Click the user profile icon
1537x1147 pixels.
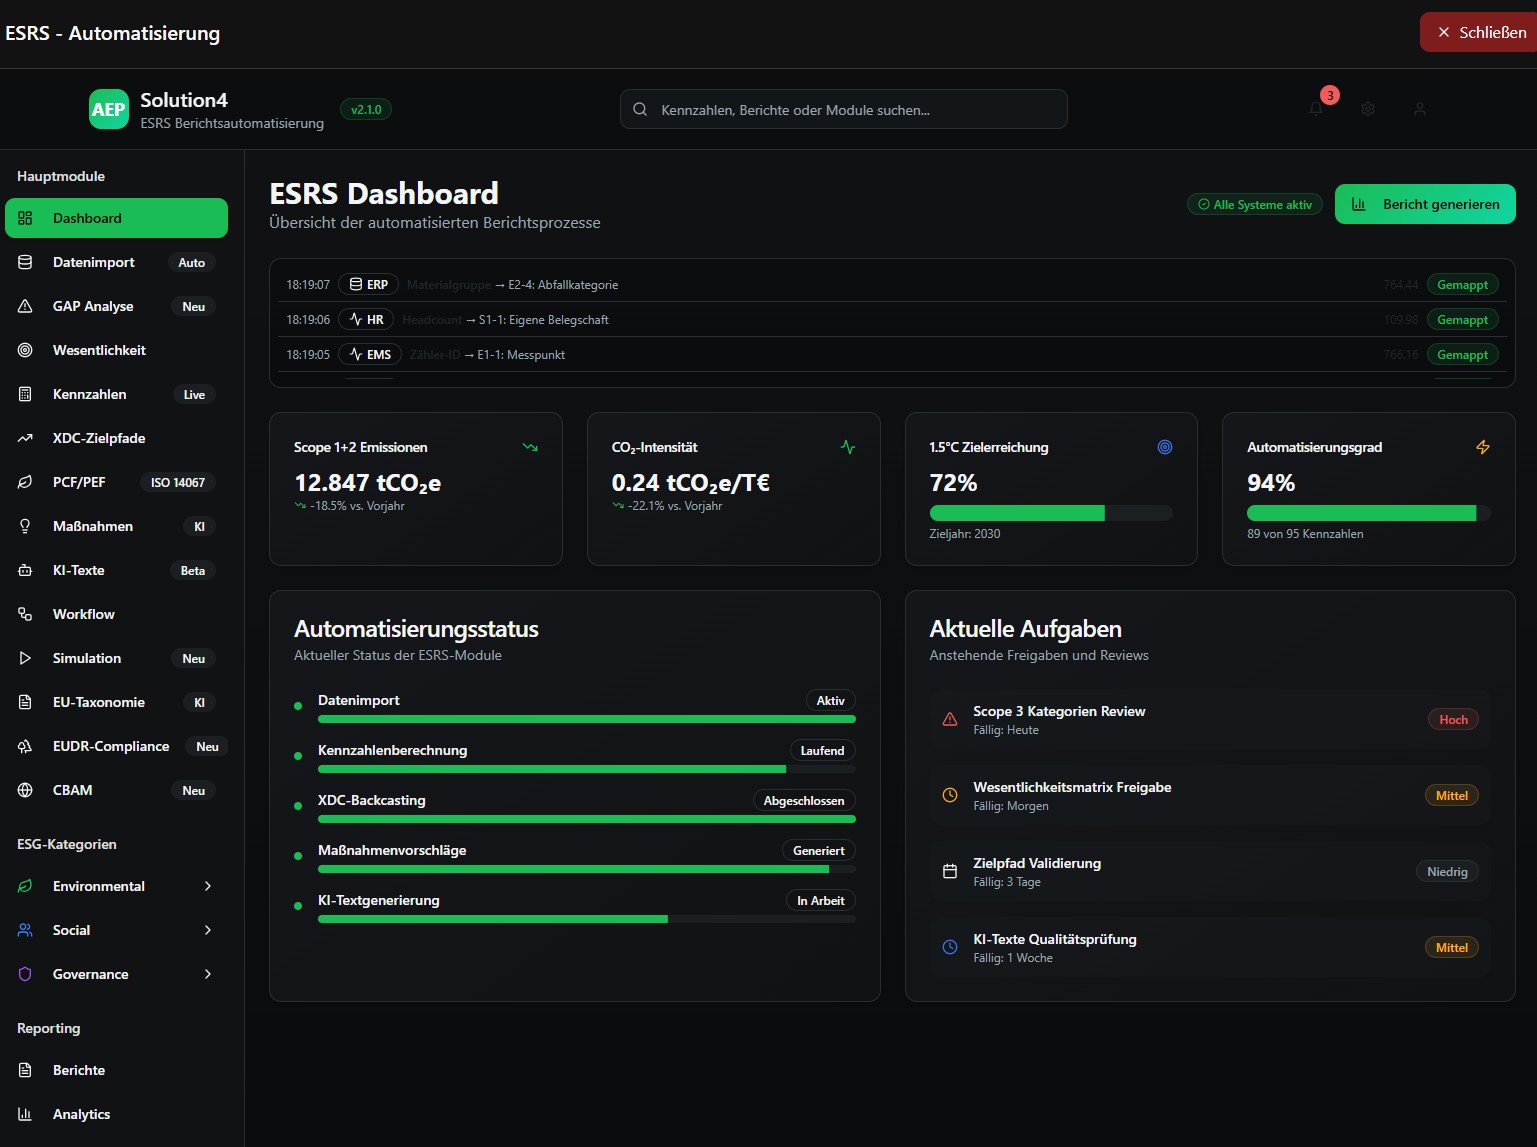[1420, 109]
